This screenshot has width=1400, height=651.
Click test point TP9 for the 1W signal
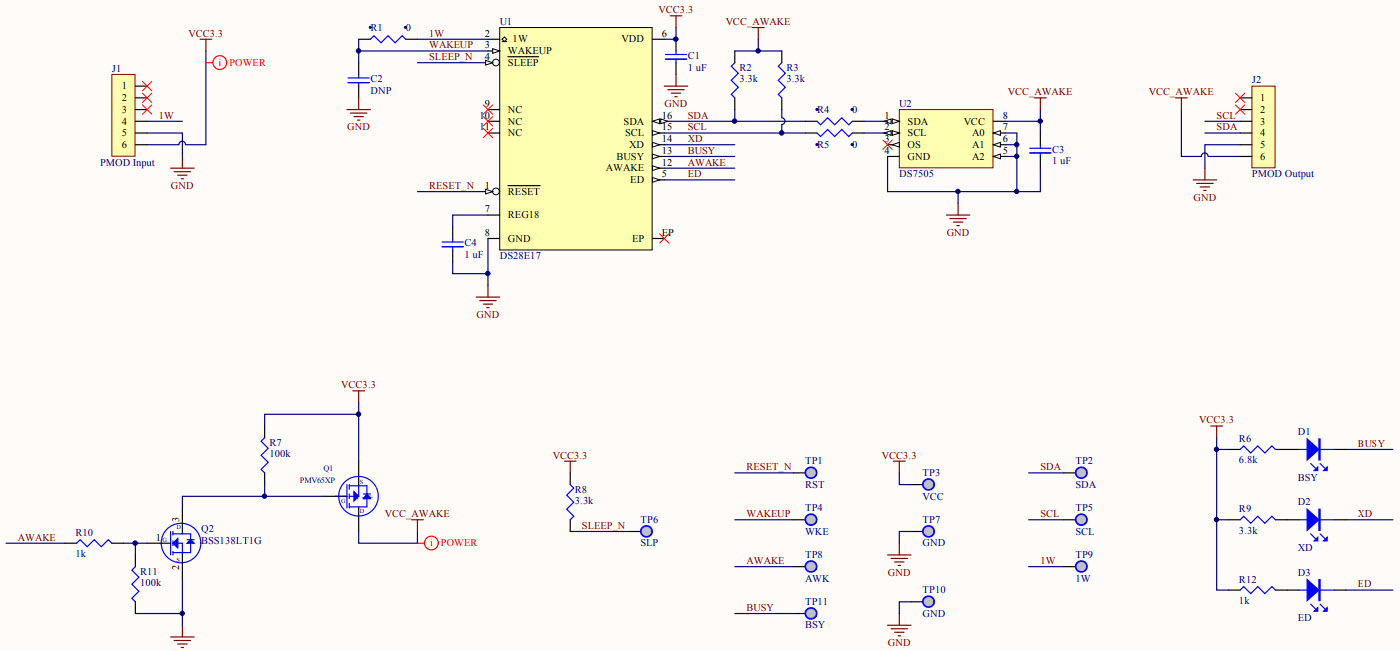coord(1081,566)
